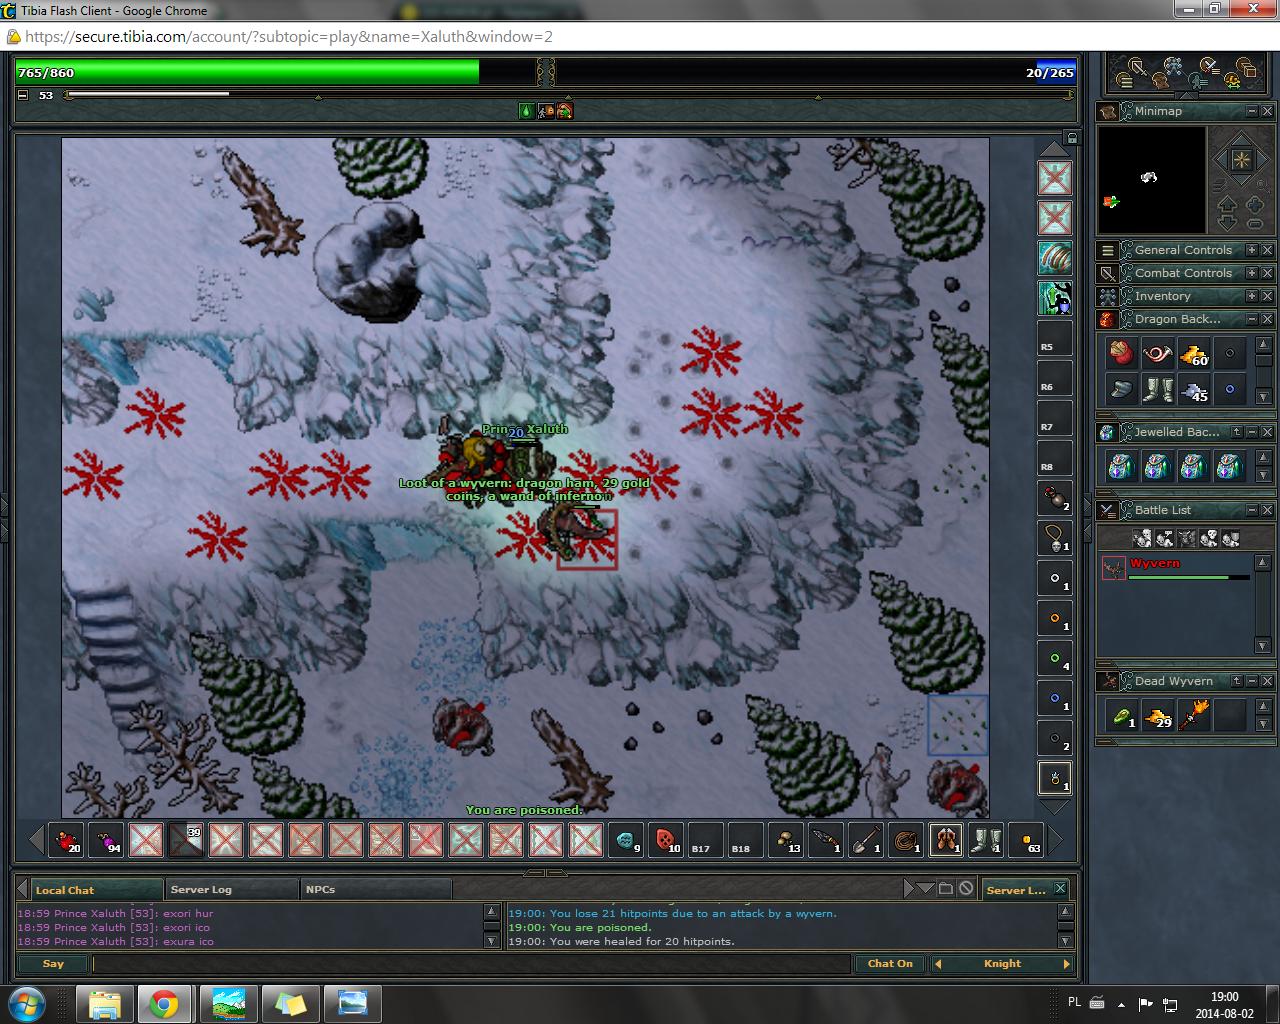This screenshot has height=1024, width=1280.
Task: Switch to the Server Log chat tab
Action: click(201, 889)
